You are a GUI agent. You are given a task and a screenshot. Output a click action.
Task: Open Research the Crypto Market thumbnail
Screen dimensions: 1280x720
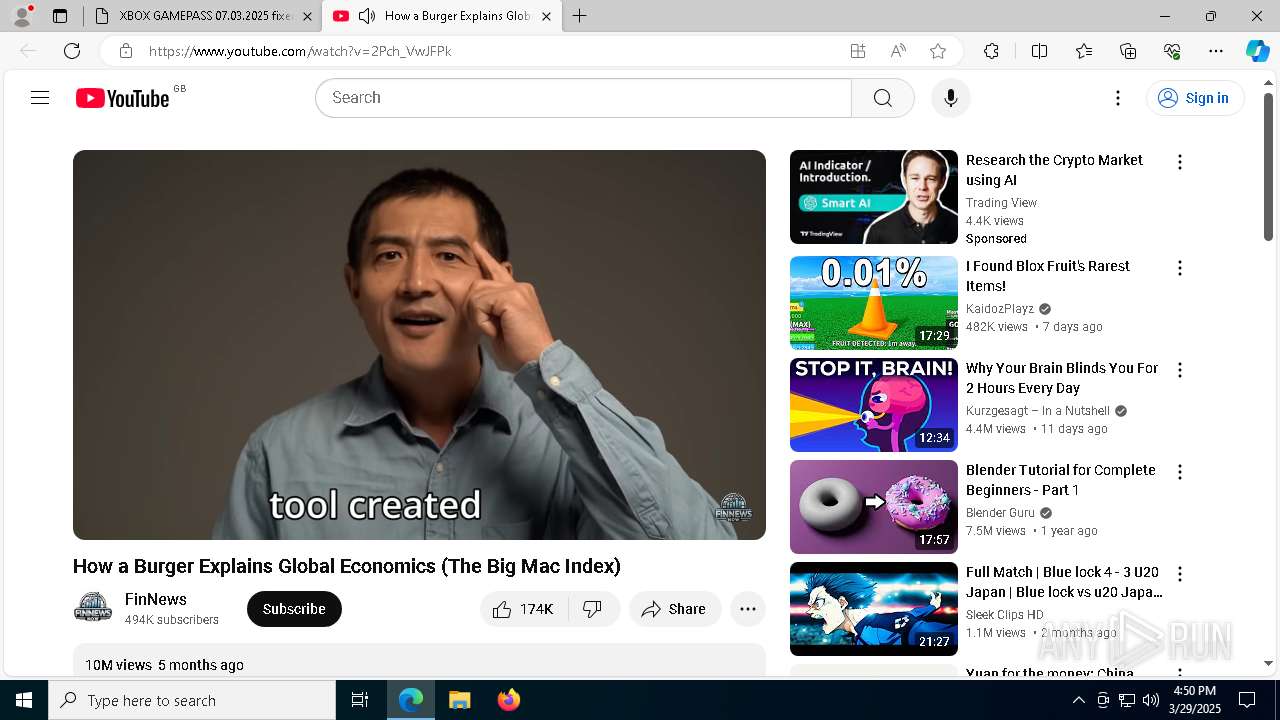[x=874, y=197]
